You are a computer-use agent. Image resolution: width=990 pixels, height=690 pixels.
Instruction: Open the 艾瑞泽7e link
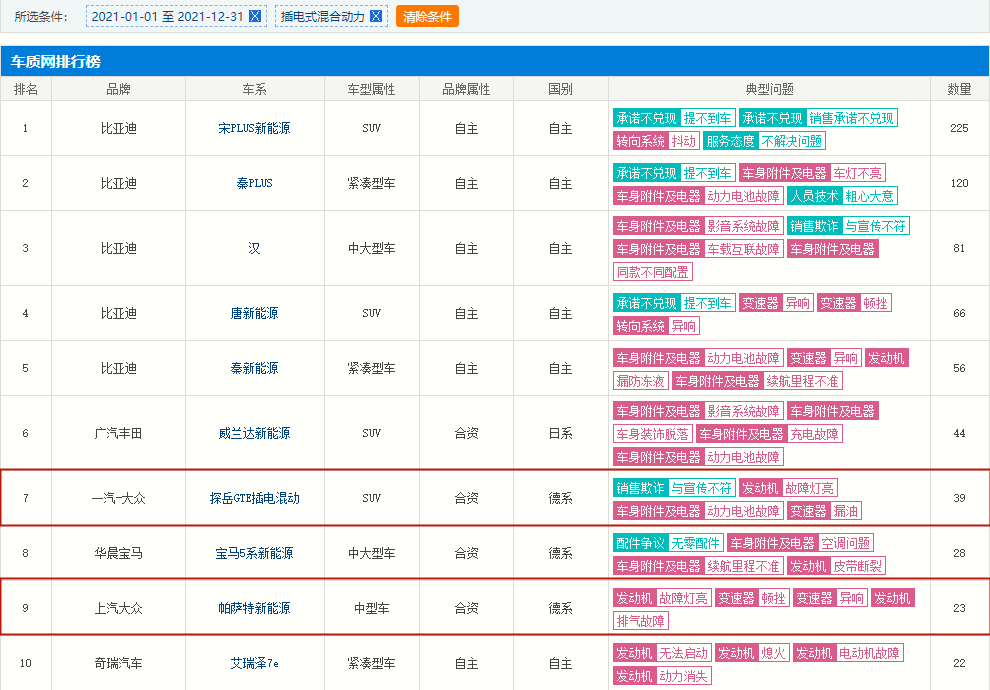tap(254, 663)
